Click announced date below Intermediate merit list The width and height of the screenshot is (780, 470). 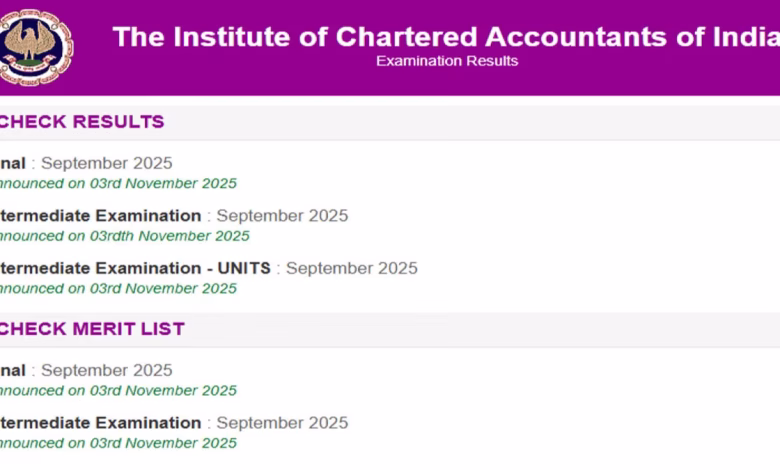coord(117,442)
